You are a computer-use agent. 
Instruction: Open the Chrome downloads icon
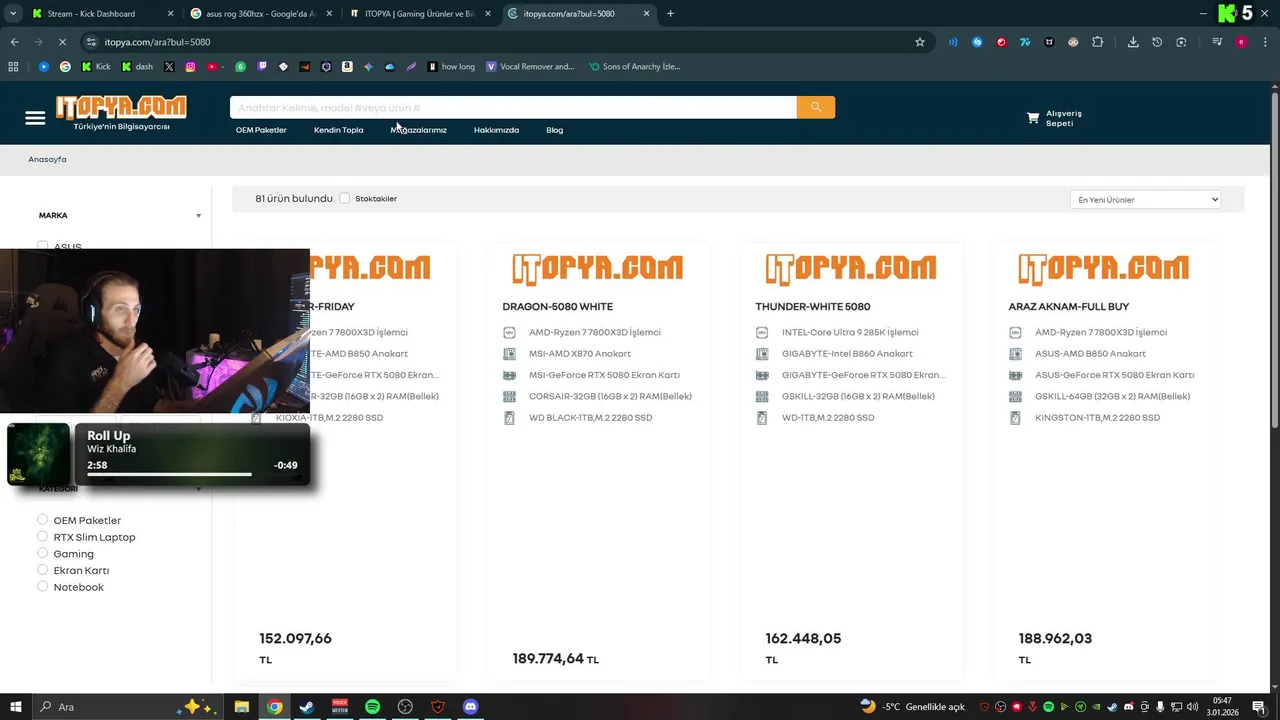tap(1133, 42)
